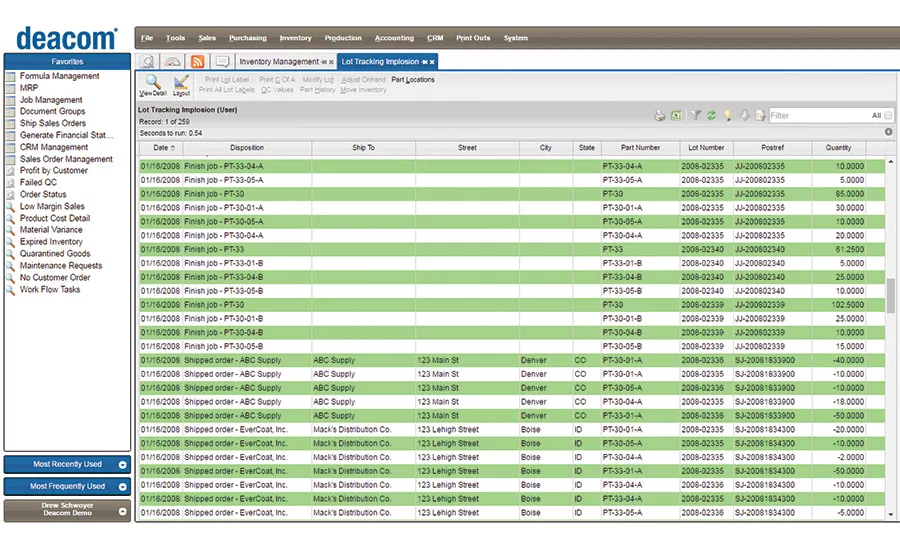The width and height of the screenshot is (900, 550).
Task: Open Ship Sales Orders favorite
Action: (53, 123)
